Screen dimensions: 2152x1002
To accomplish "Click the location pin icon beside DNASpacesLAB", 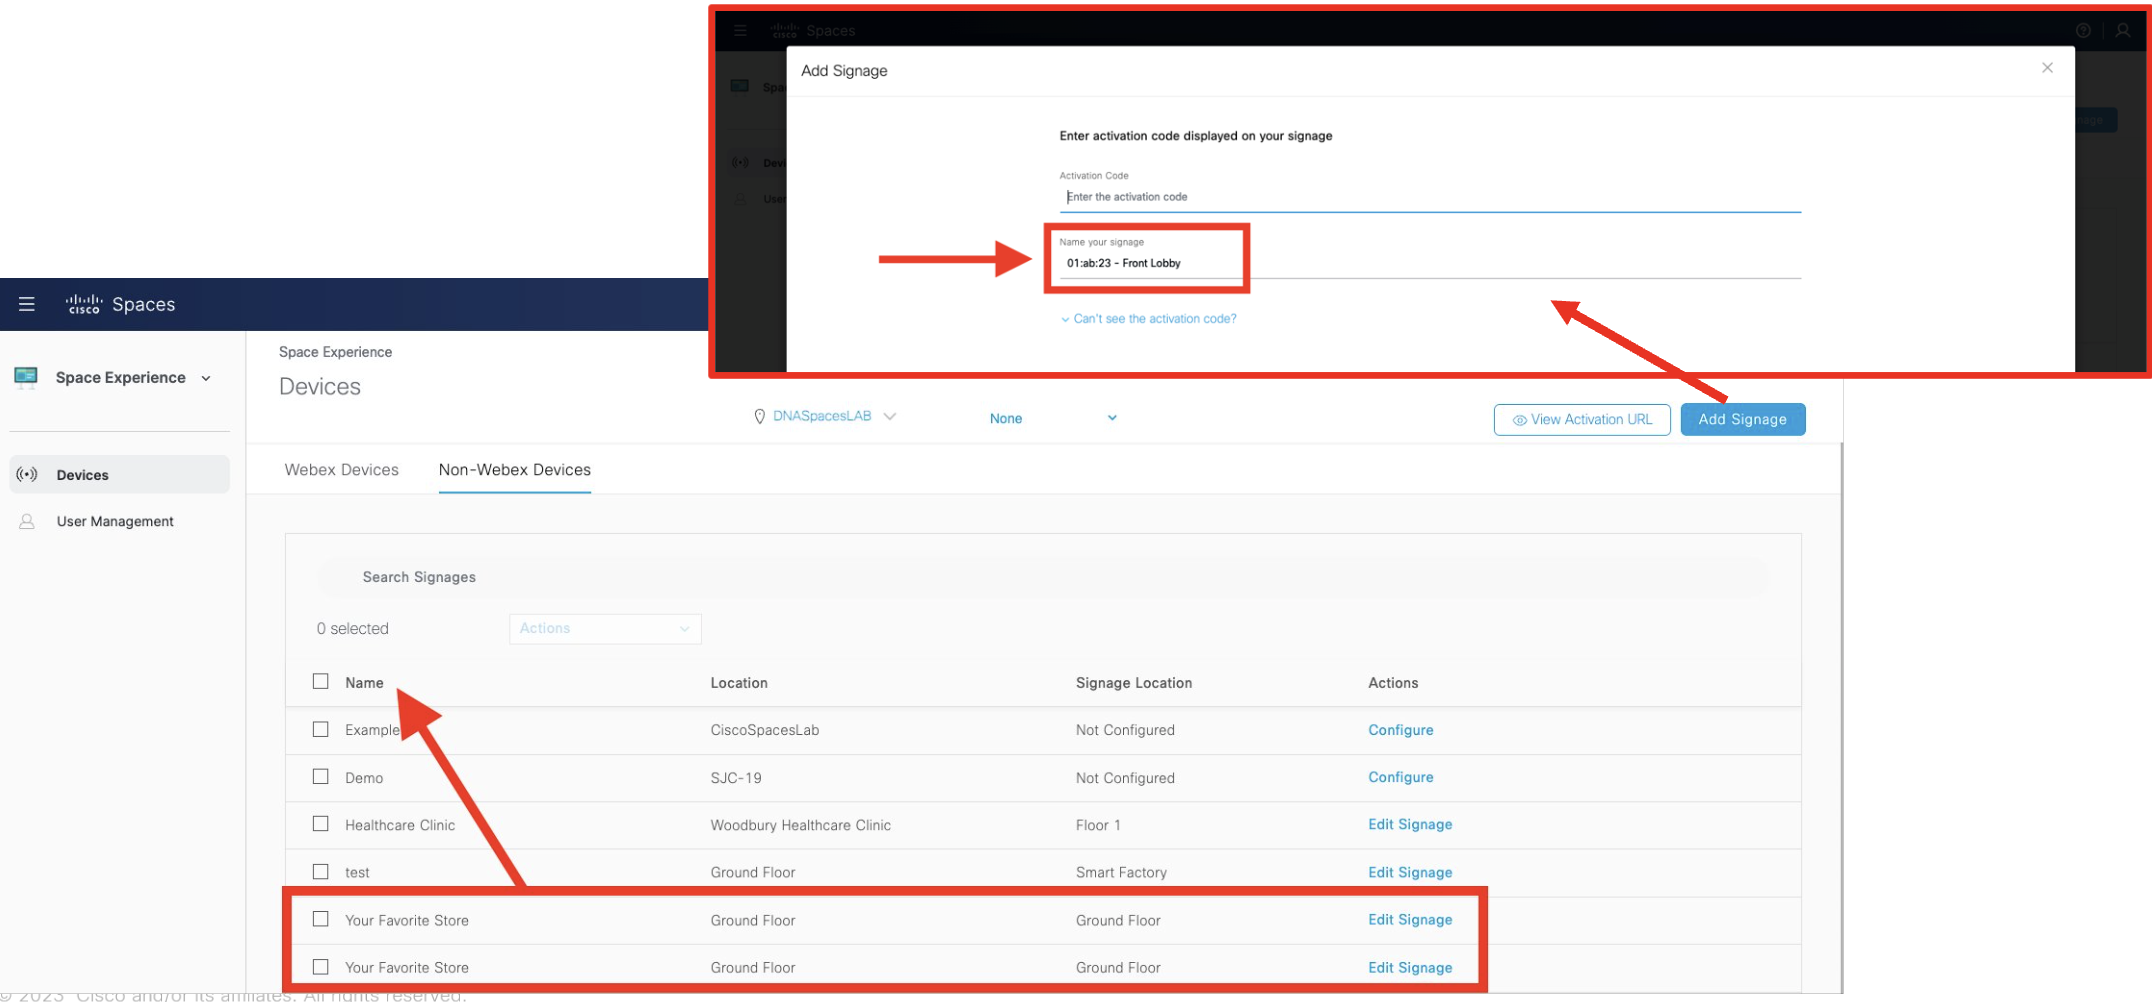I will tap(759, 417).
